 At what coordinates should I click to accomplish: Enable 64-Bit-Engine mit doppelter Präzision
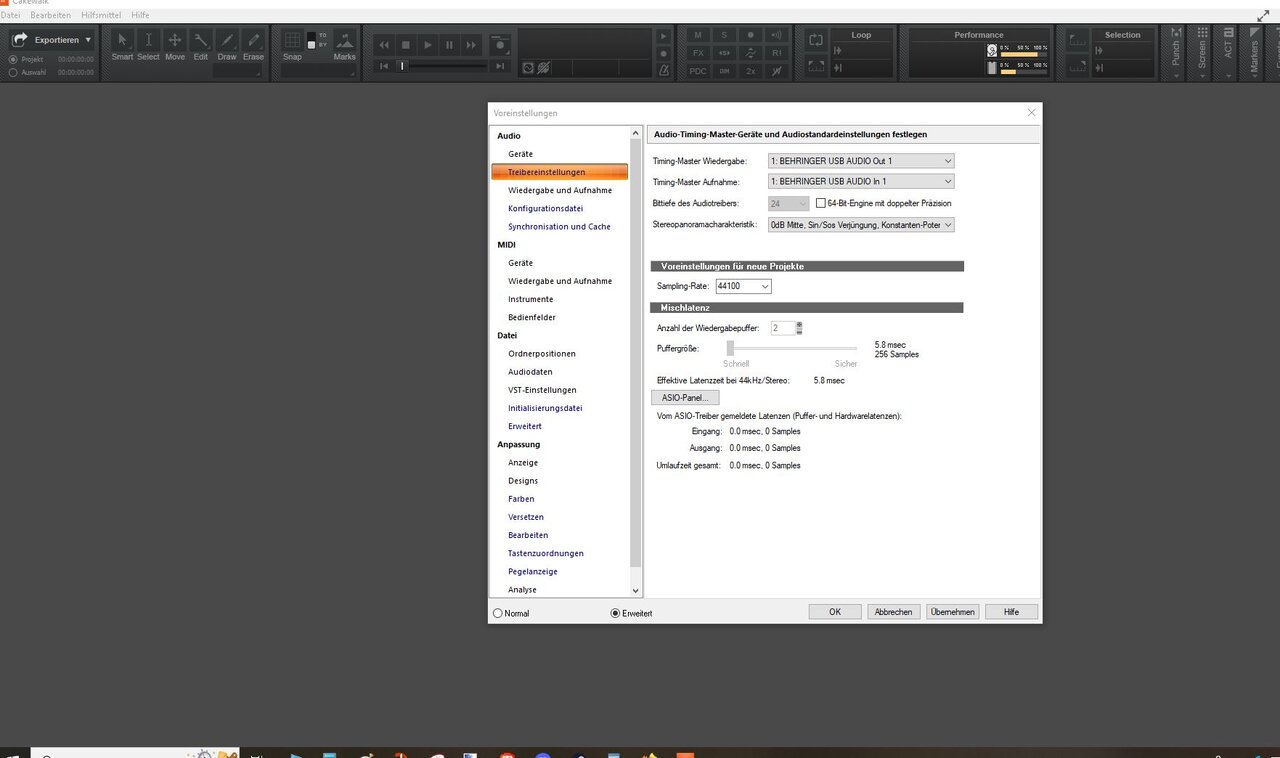821,203
